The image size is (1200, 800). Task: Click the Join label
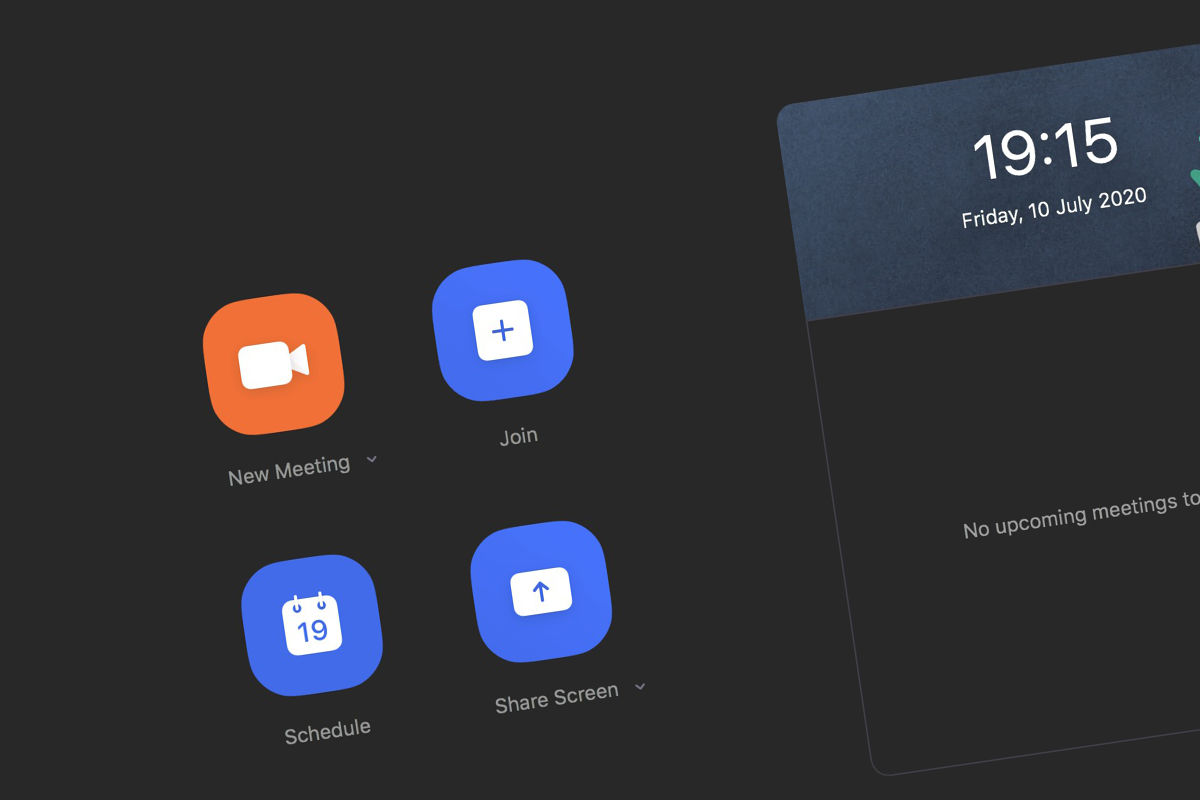coord(519,436)
